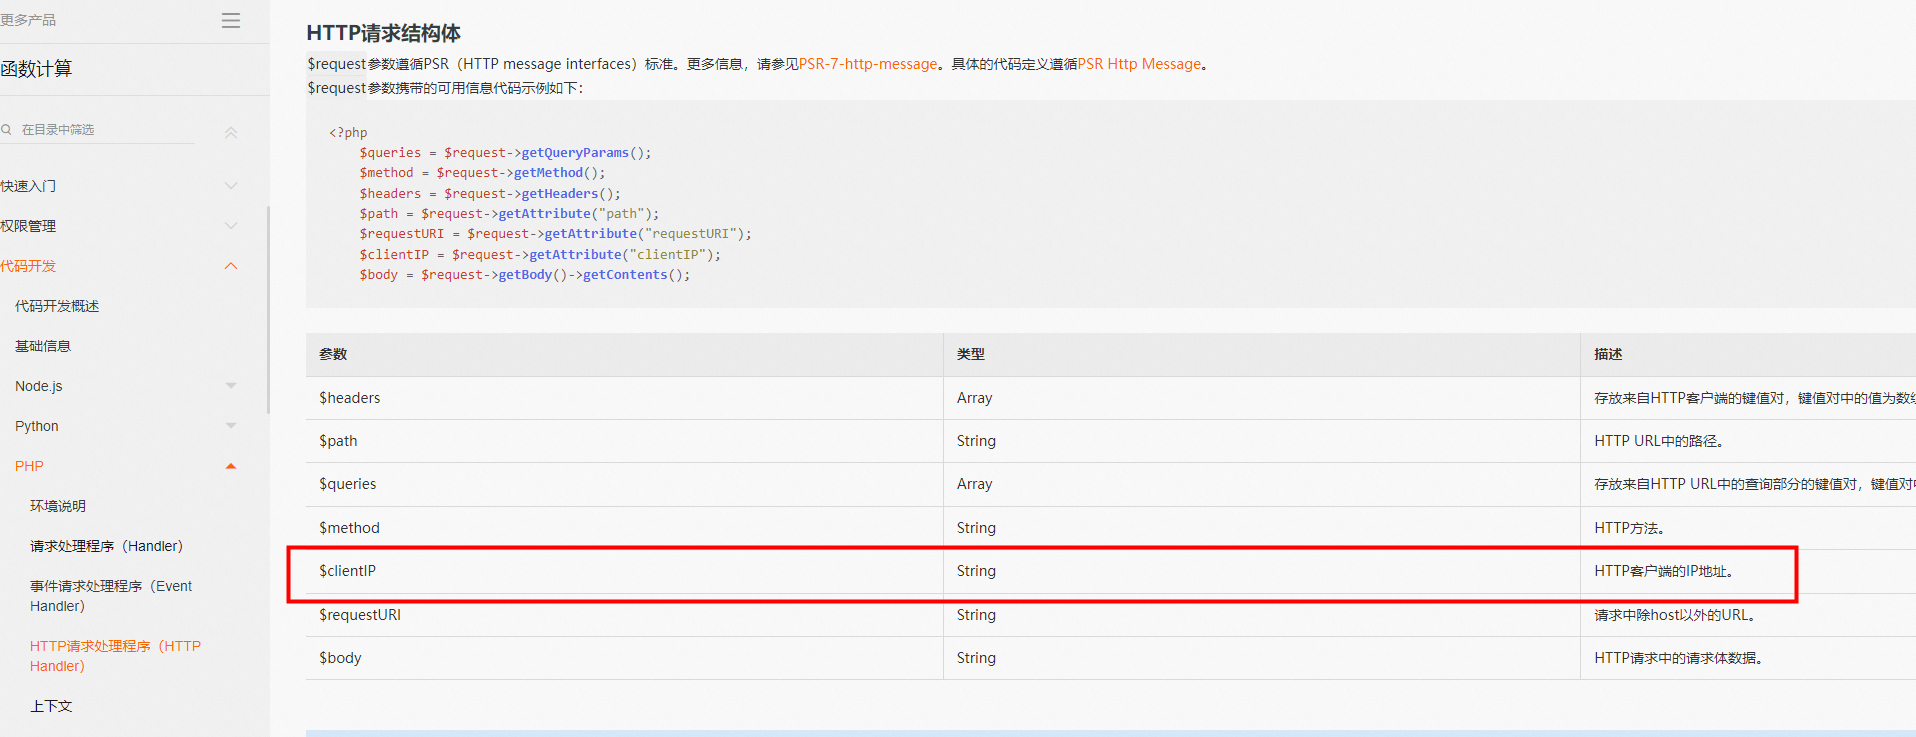Click the sidebar vertical scrollbar
The image size is (1916, 737).
click(267, 310)
